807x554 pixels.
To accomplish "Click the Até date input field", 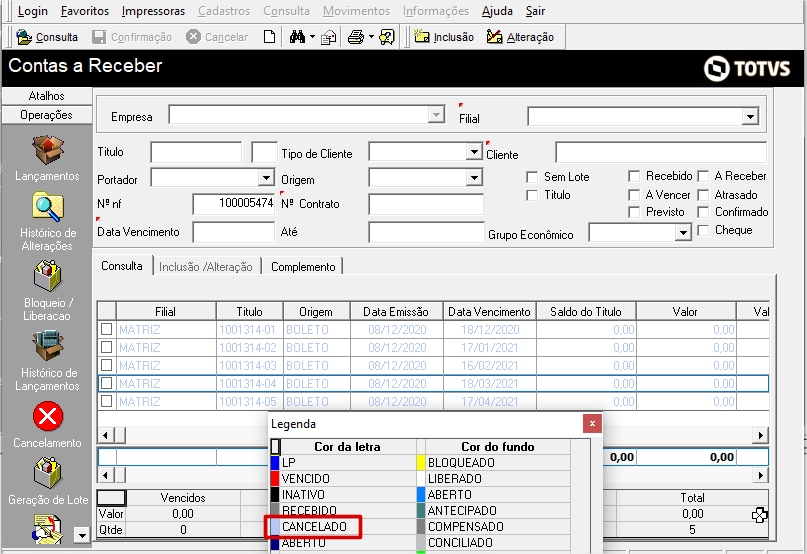I will point(426,232).
